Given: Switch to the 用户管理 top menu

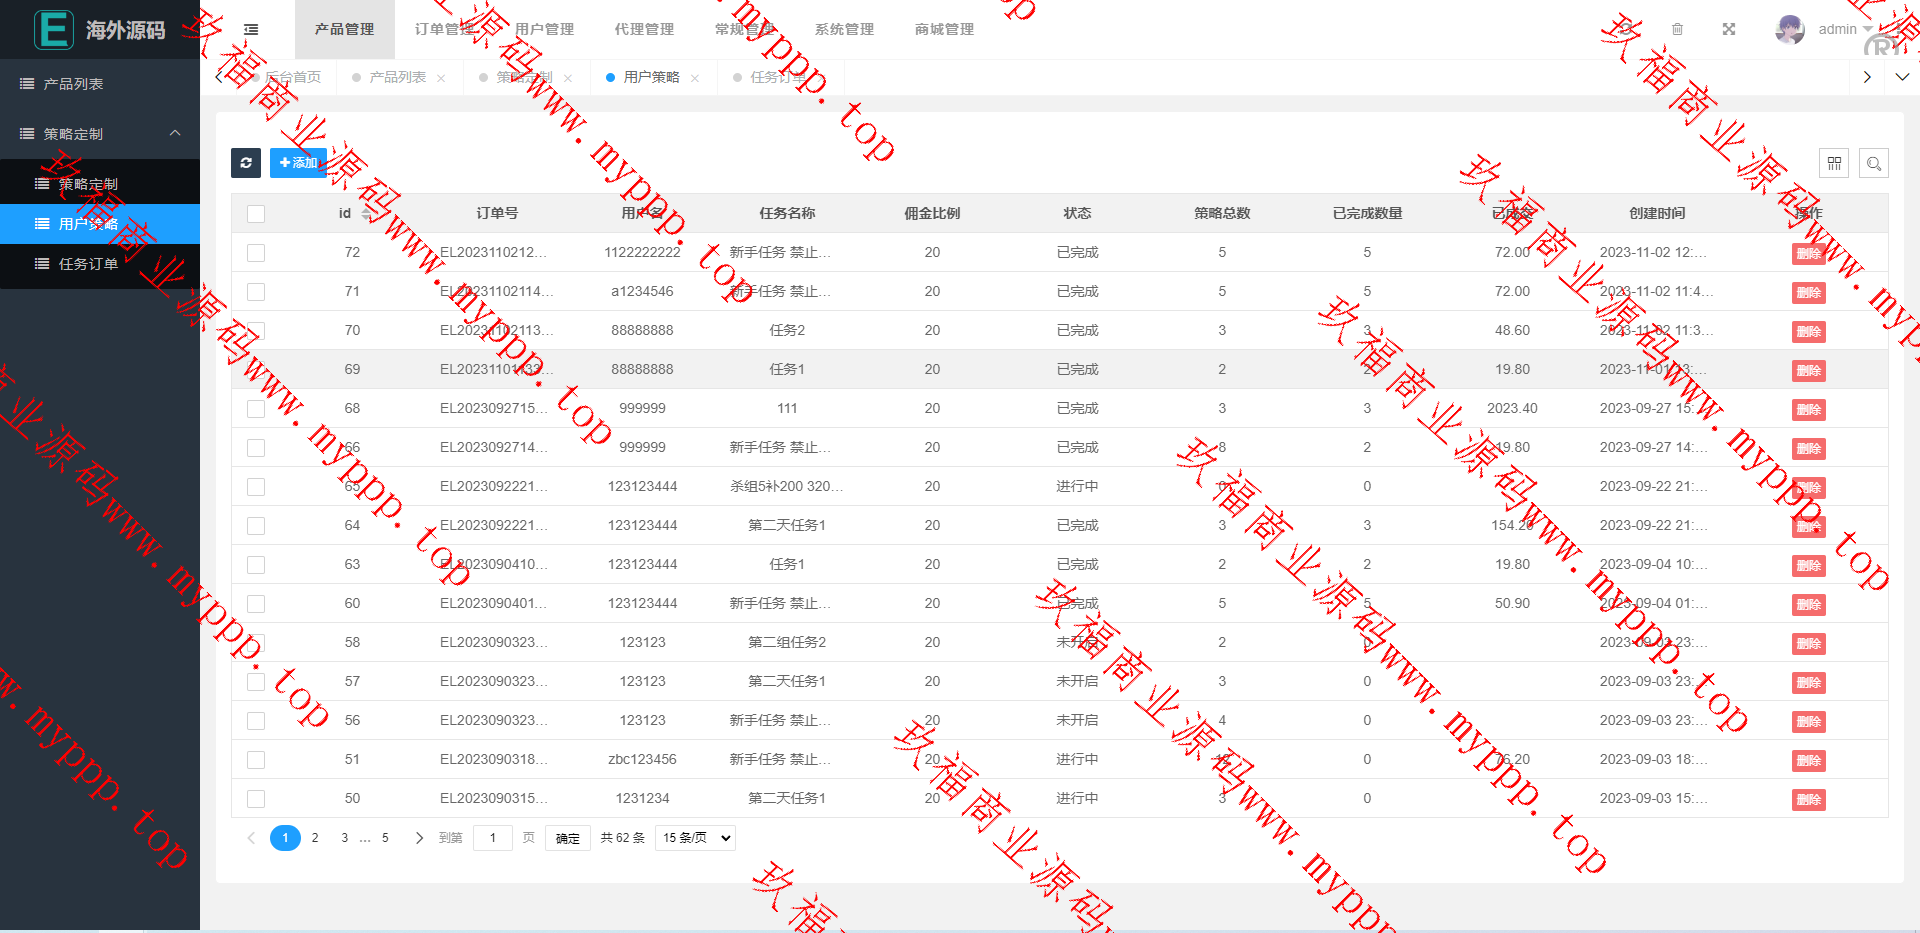Looking at the screenshot, I should [x=544, y=30].
